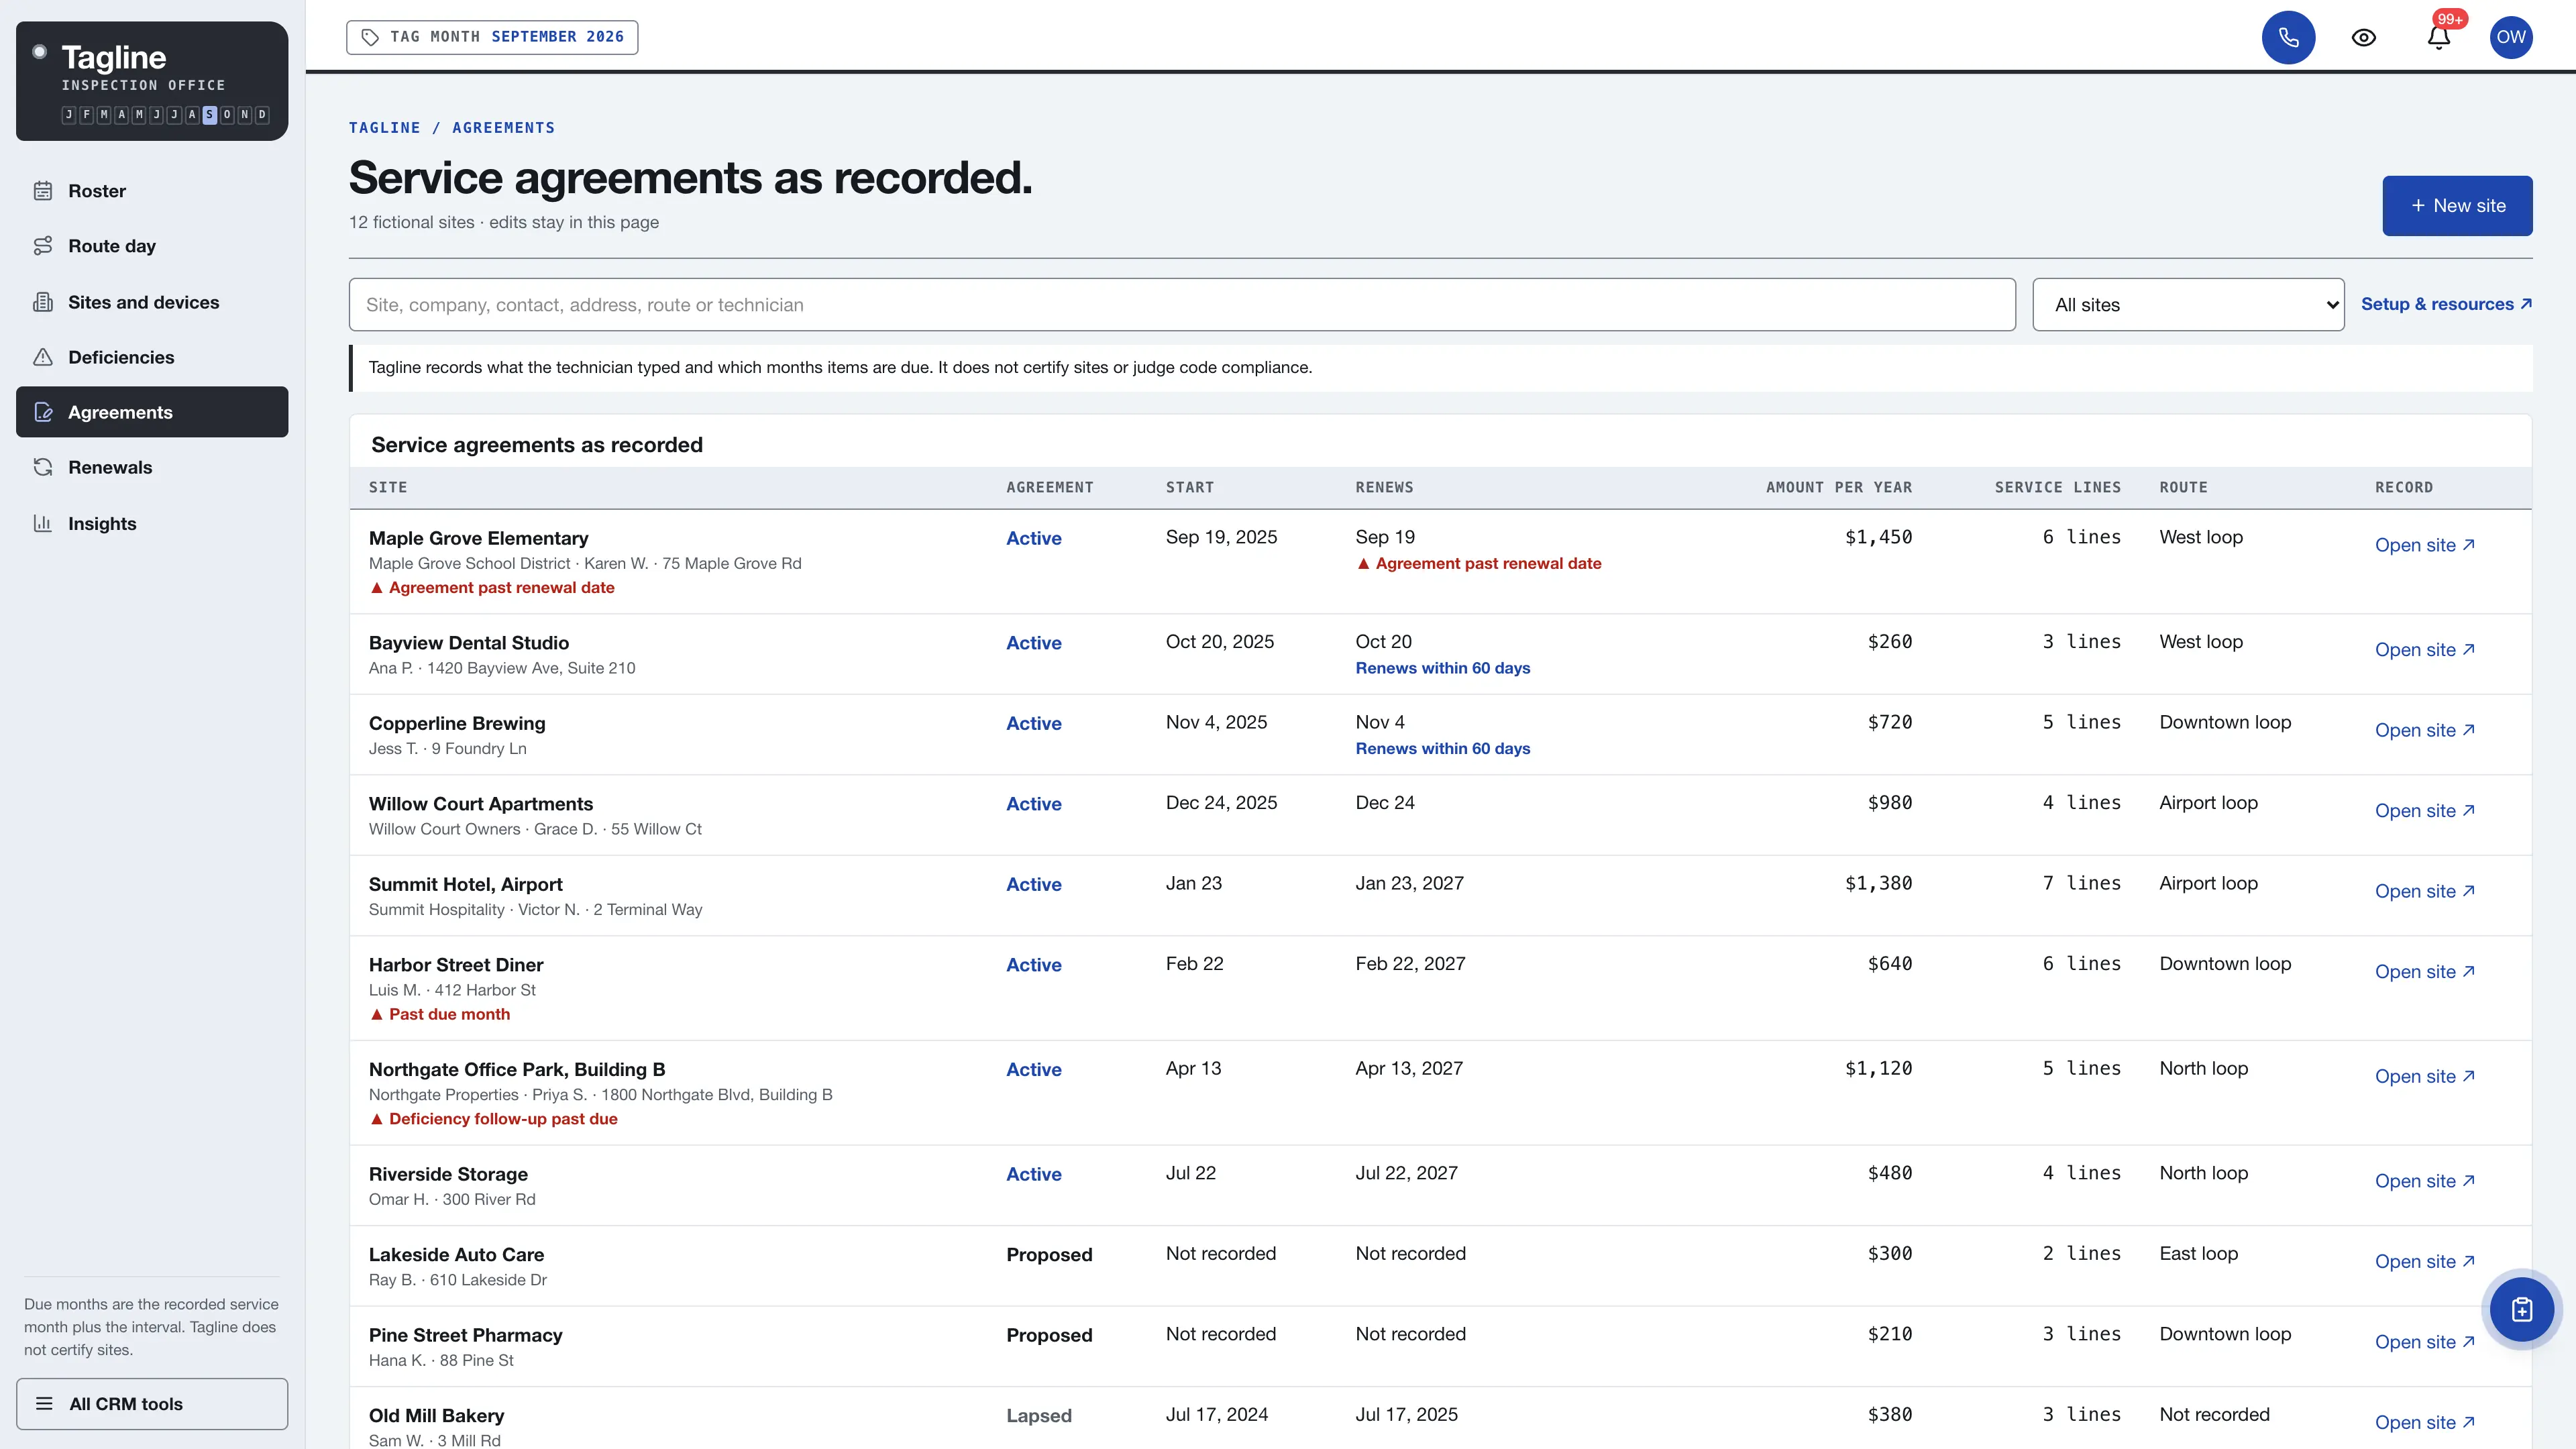Go to Route day page
Image resolution: width=2576 pixels, height=1449 pixels.
(x=152, y=246)
